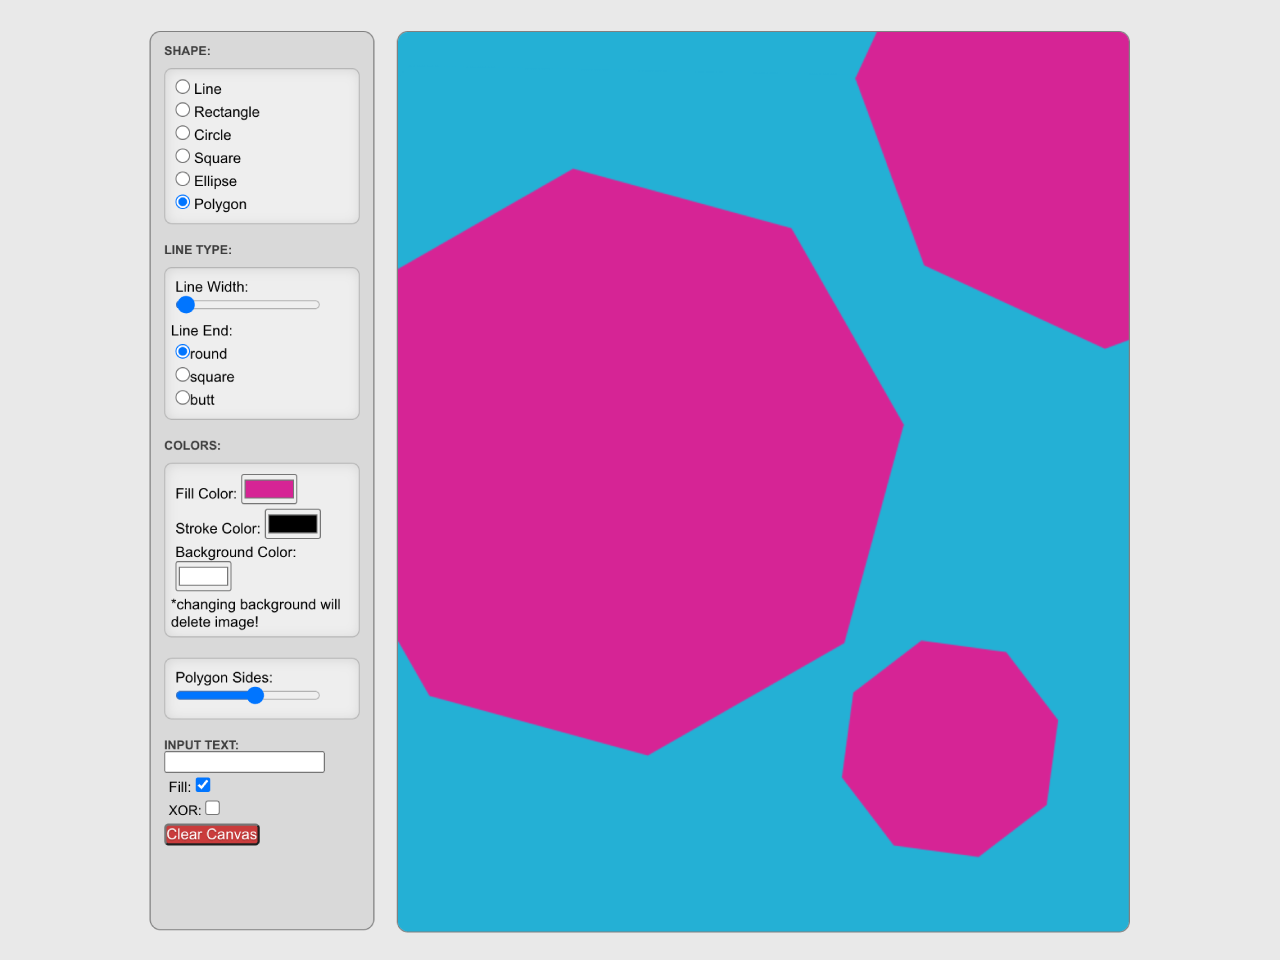Image resolution: width=1280 pixels, height=960 pixels.
Task: Open the Background Color picker
Action: click(x=203, y=575)
